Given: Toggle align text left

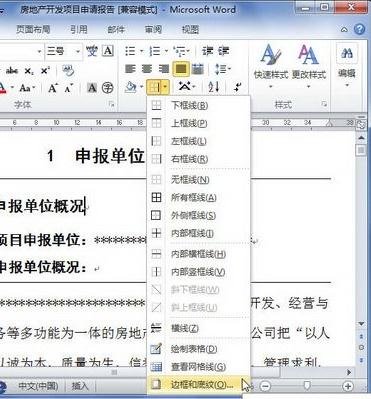Looking at the screenshot, I should click(130, 69).
